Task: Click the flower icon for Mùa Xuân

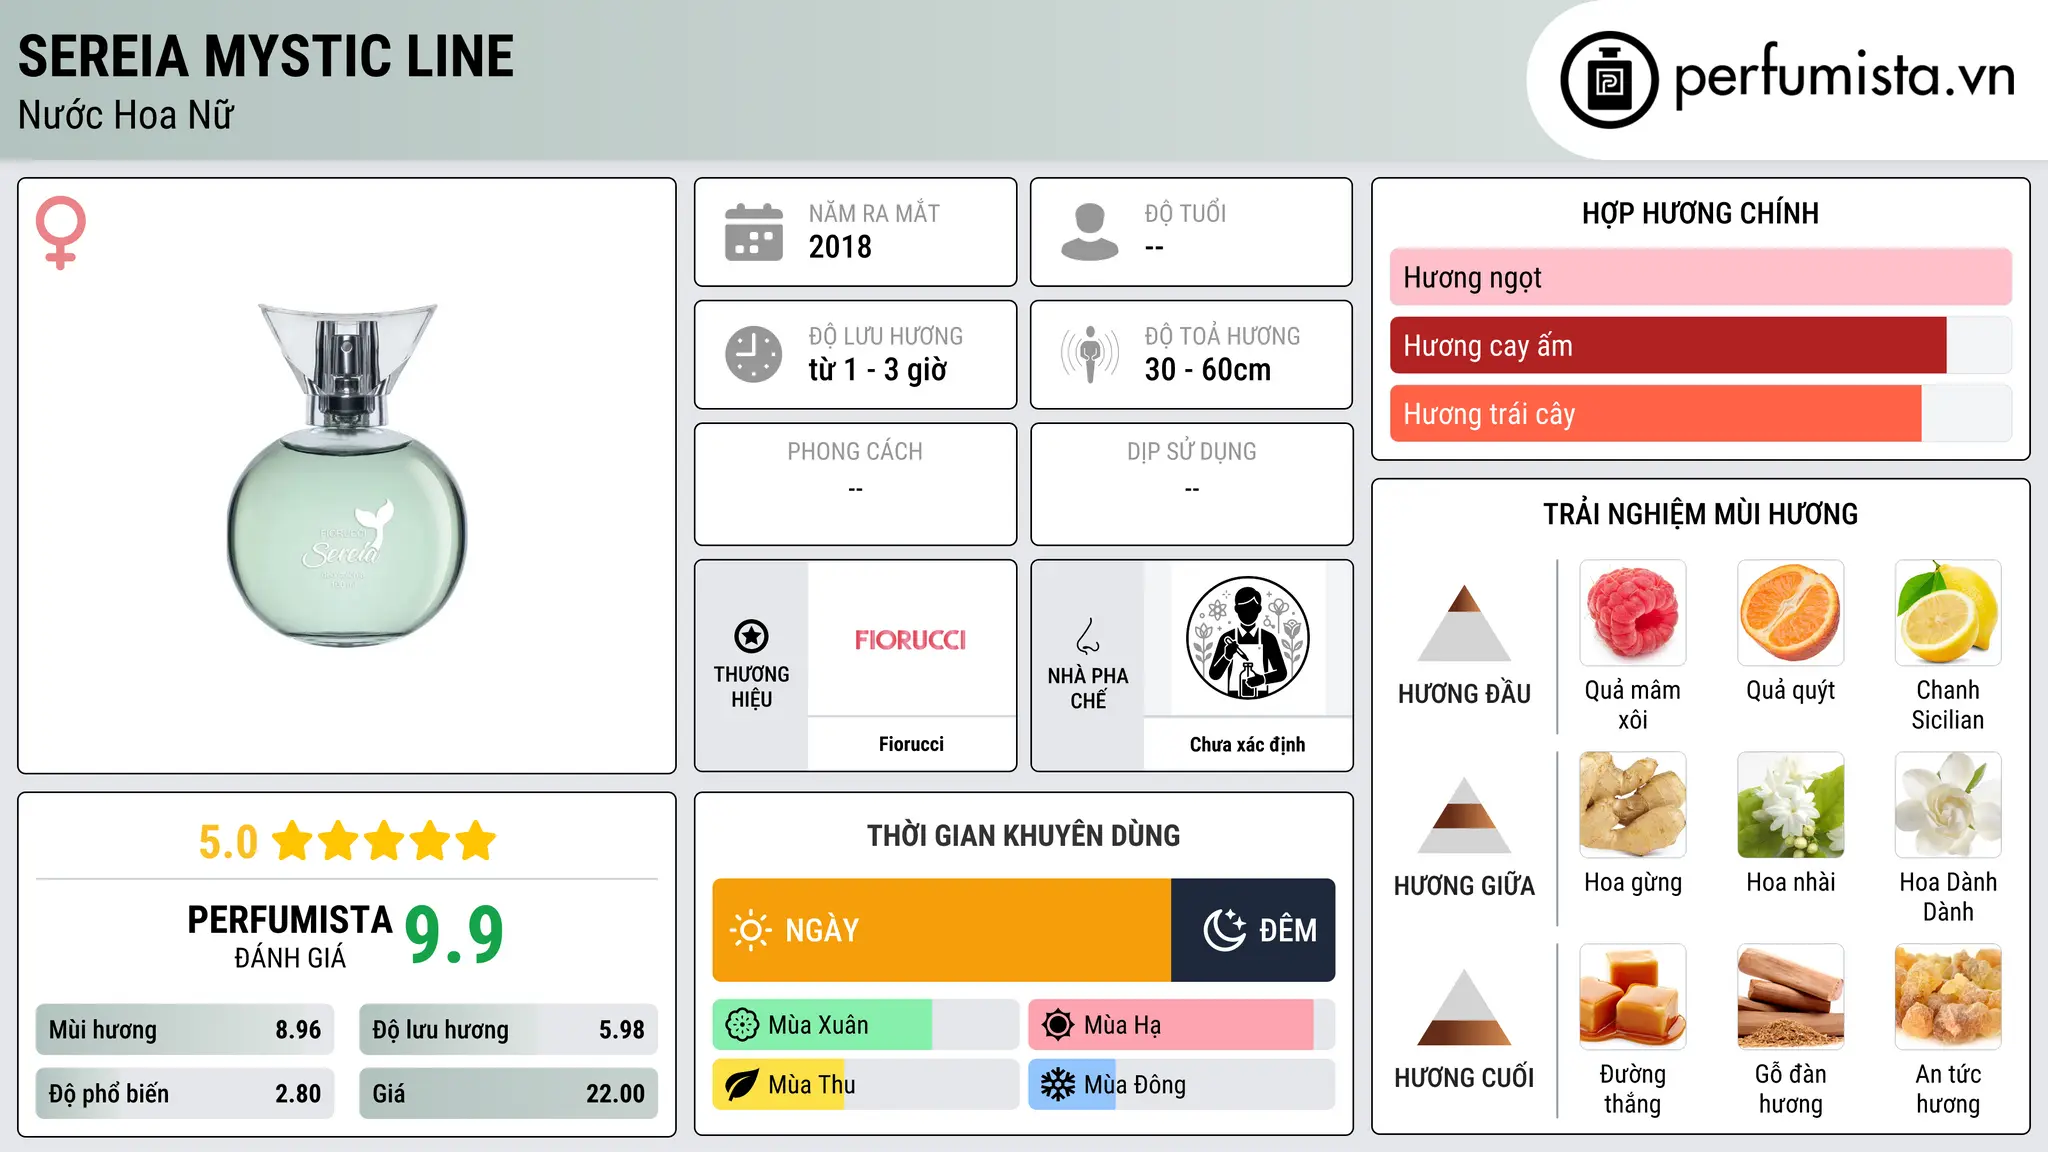Action: [x=742, y=1025]
